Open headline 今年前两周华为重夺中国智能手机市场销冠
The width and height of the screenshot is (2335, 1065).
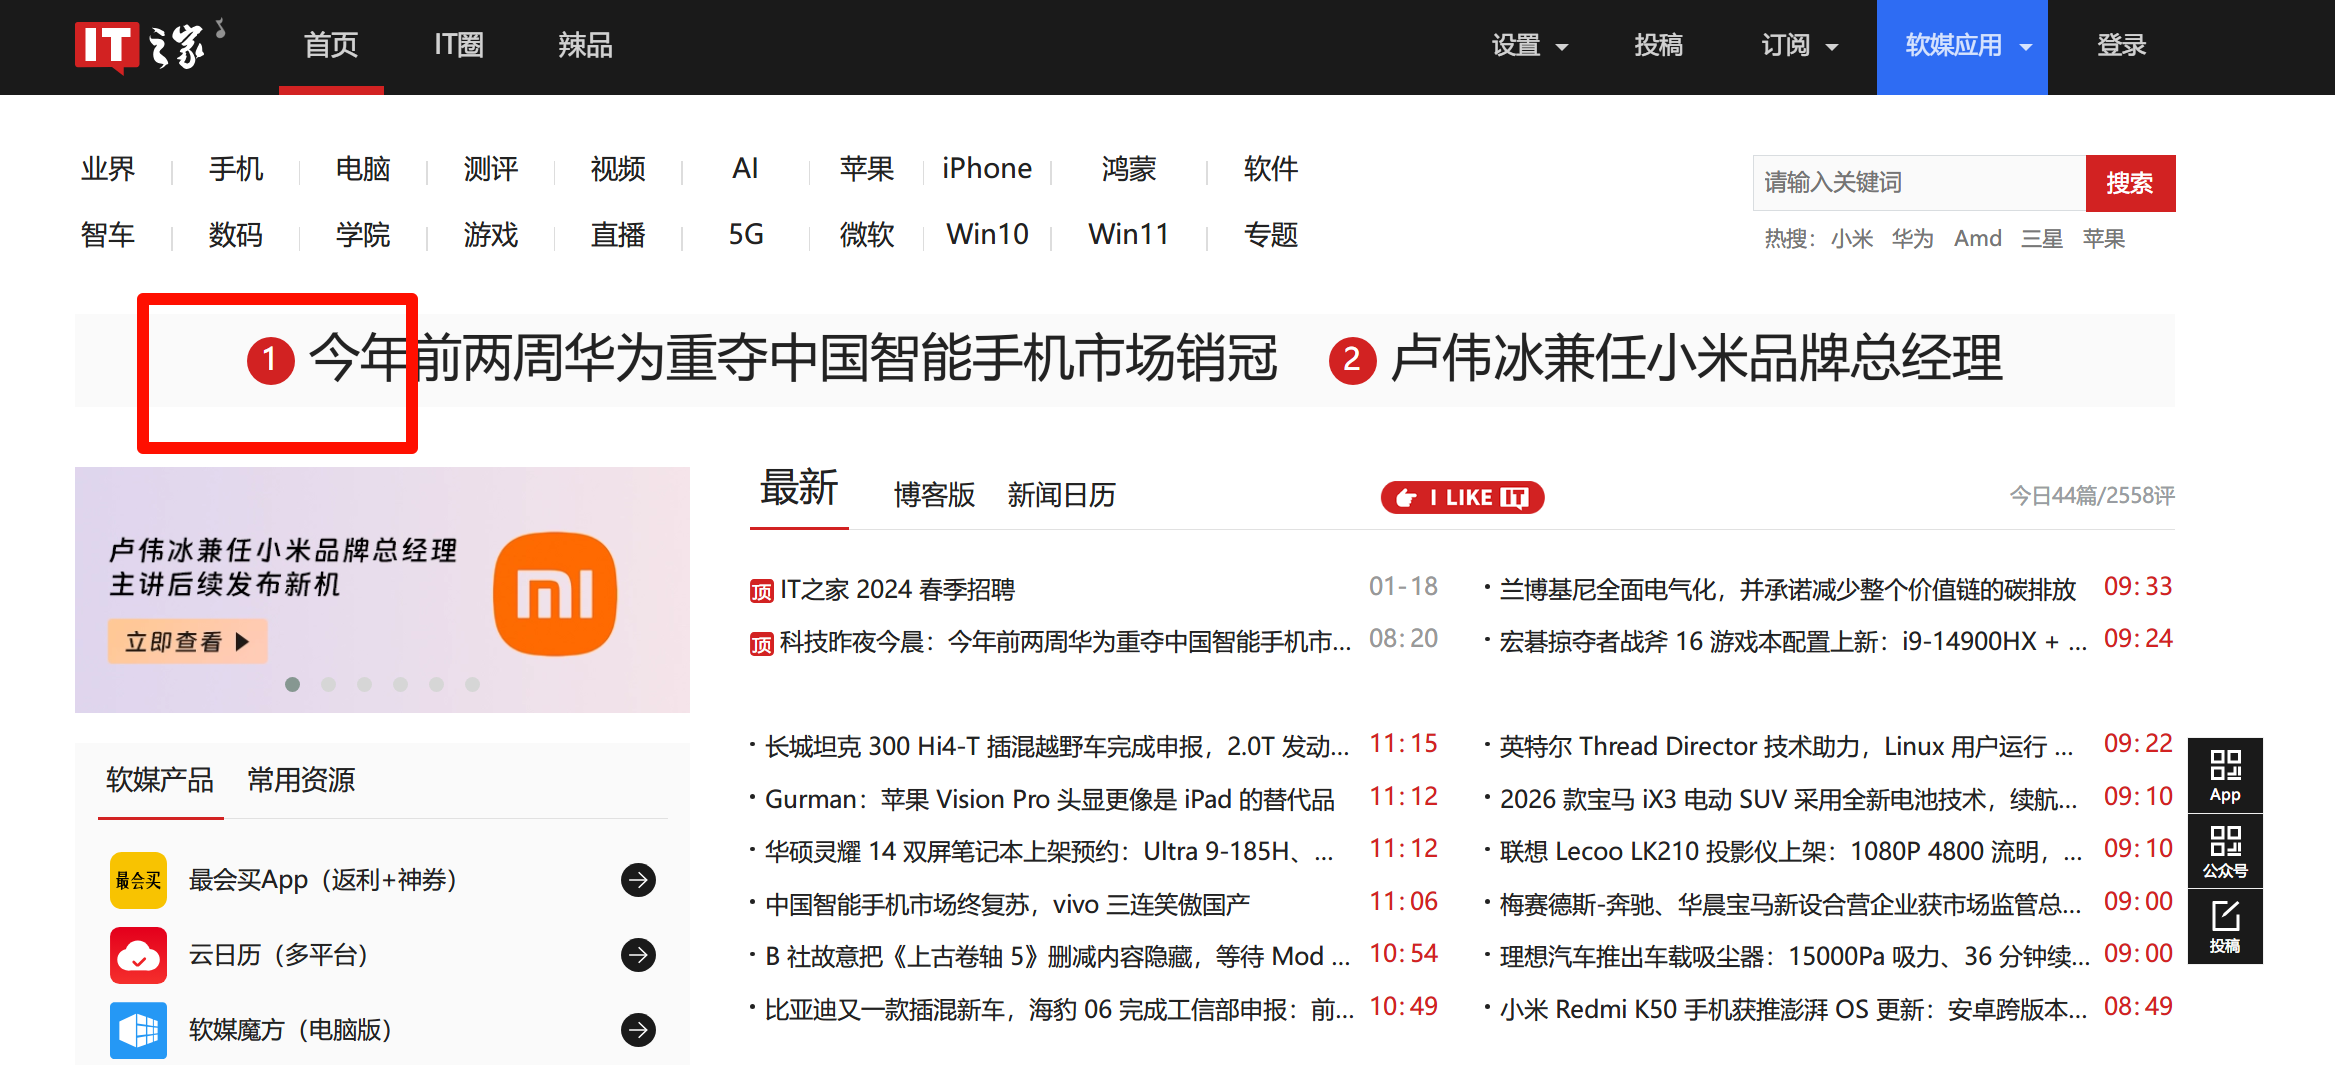793,359
